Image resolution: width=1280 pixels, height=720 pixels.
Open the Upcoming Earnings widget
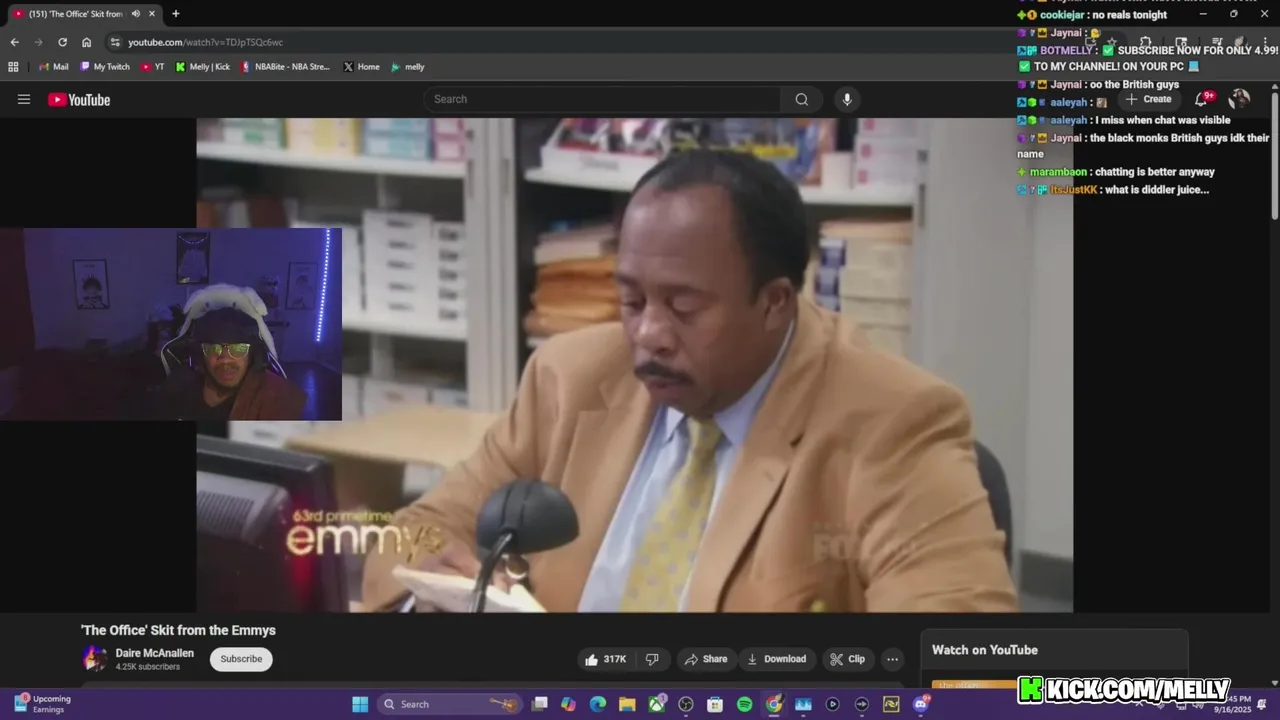click(x=42, y=704)
